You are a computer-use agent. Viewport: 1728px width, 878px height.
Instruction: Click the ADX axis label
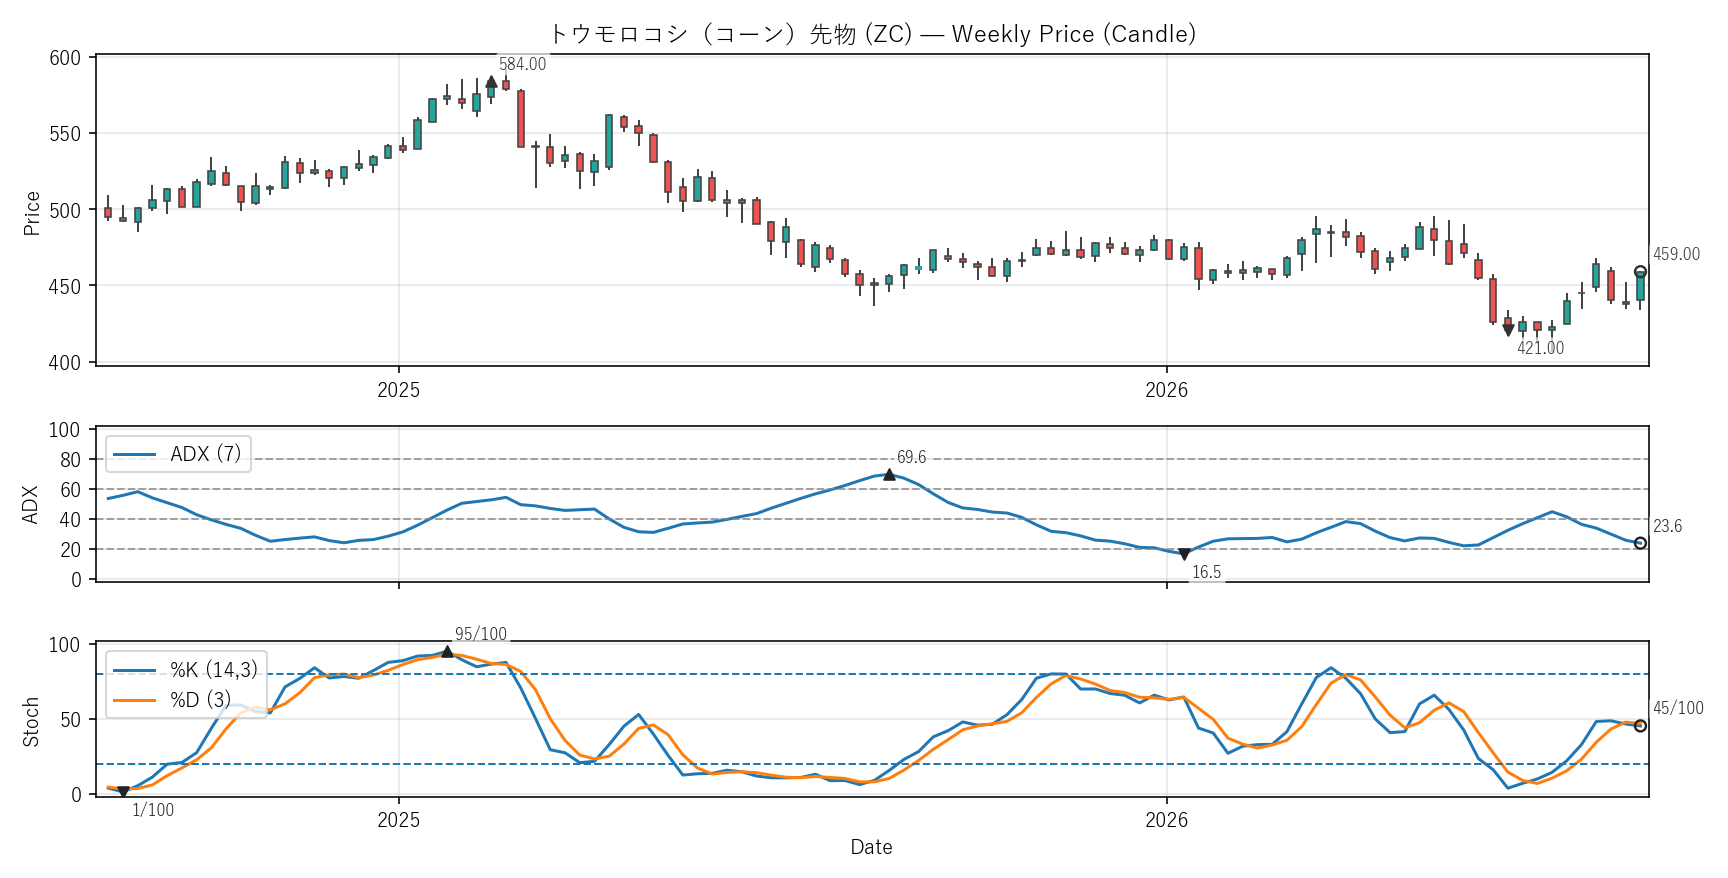pyautogui.click(x=31, y=504)
